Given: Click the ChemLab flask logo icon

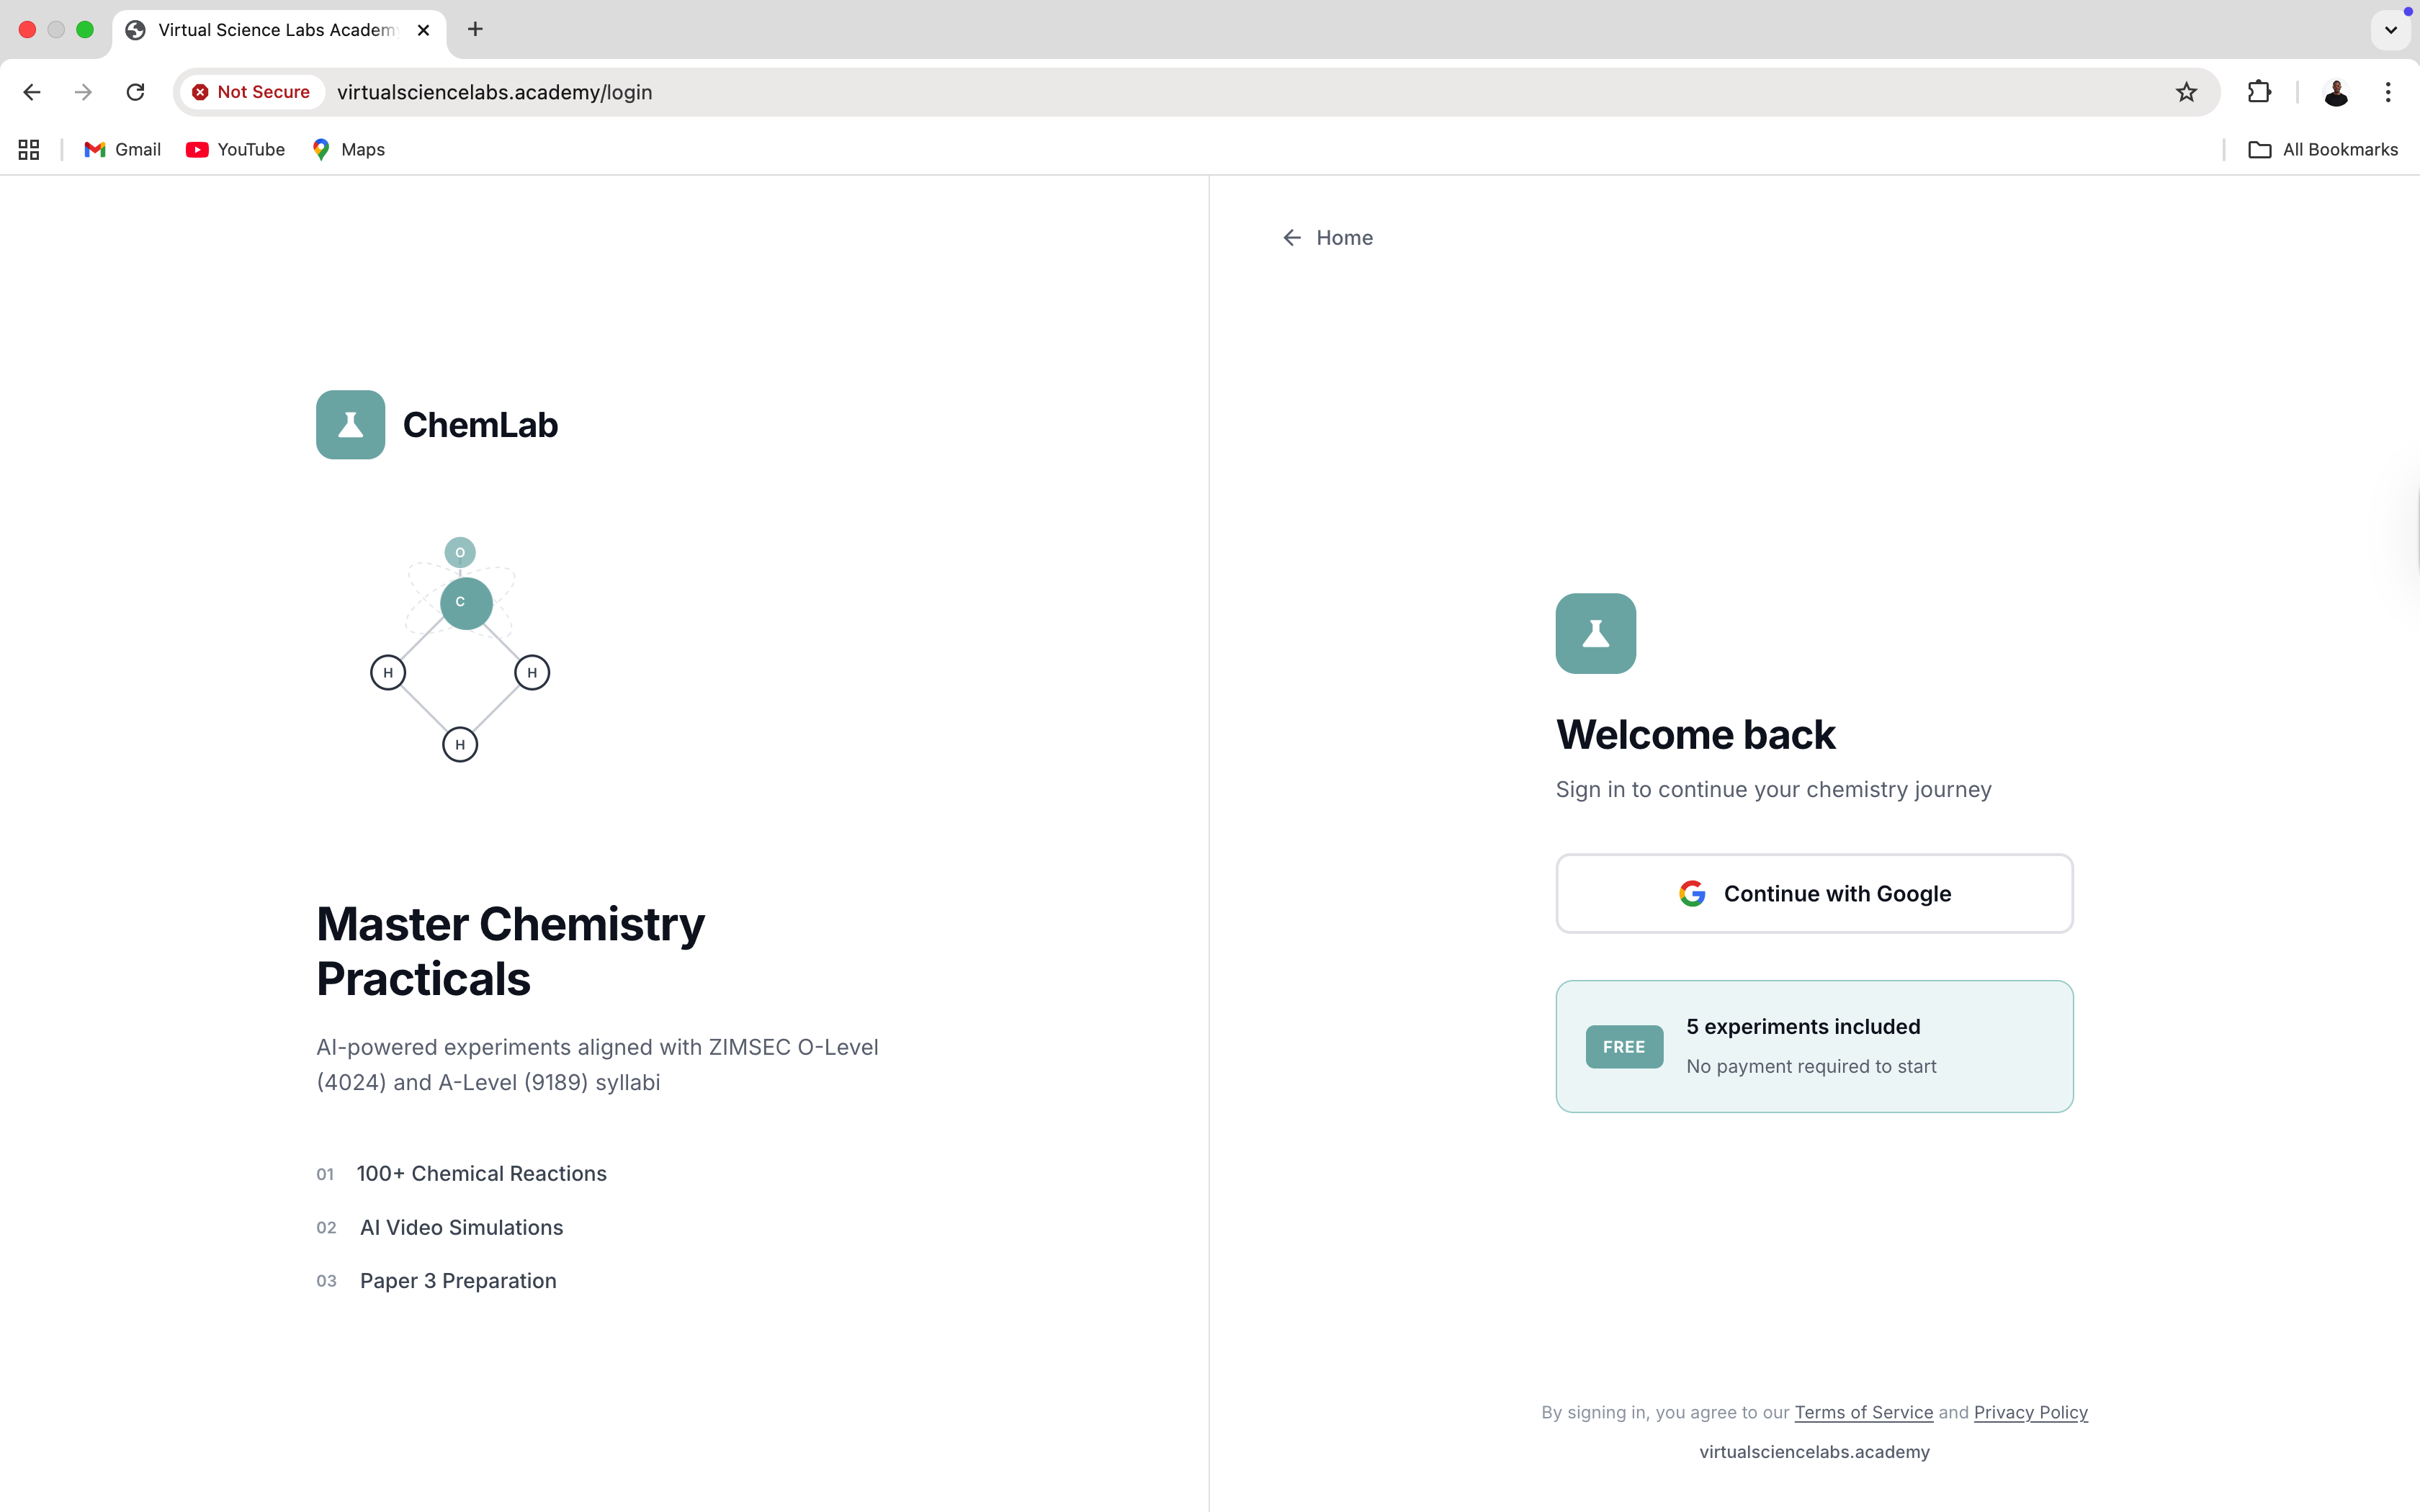Looking at the screenshot, I should click(x=350, y=425).
